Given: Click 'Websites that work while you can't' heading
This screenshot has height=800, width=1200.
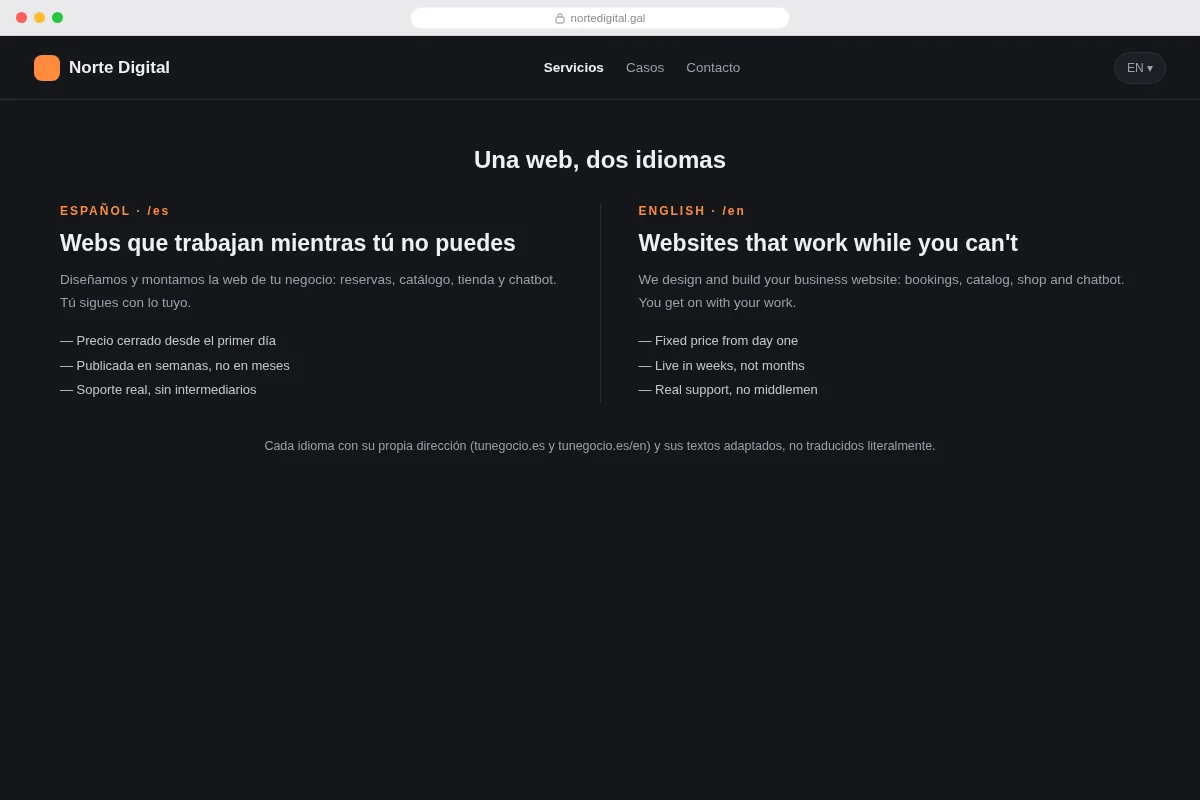Looking at the screenshot, I should 828,243.
